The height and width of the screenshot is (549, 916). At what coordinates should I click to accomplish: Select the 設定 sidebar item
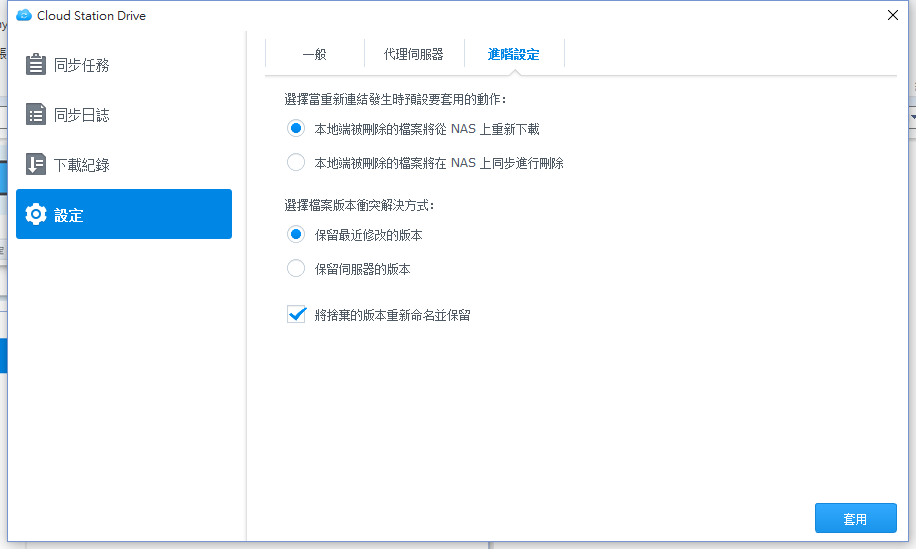point(124,214)
